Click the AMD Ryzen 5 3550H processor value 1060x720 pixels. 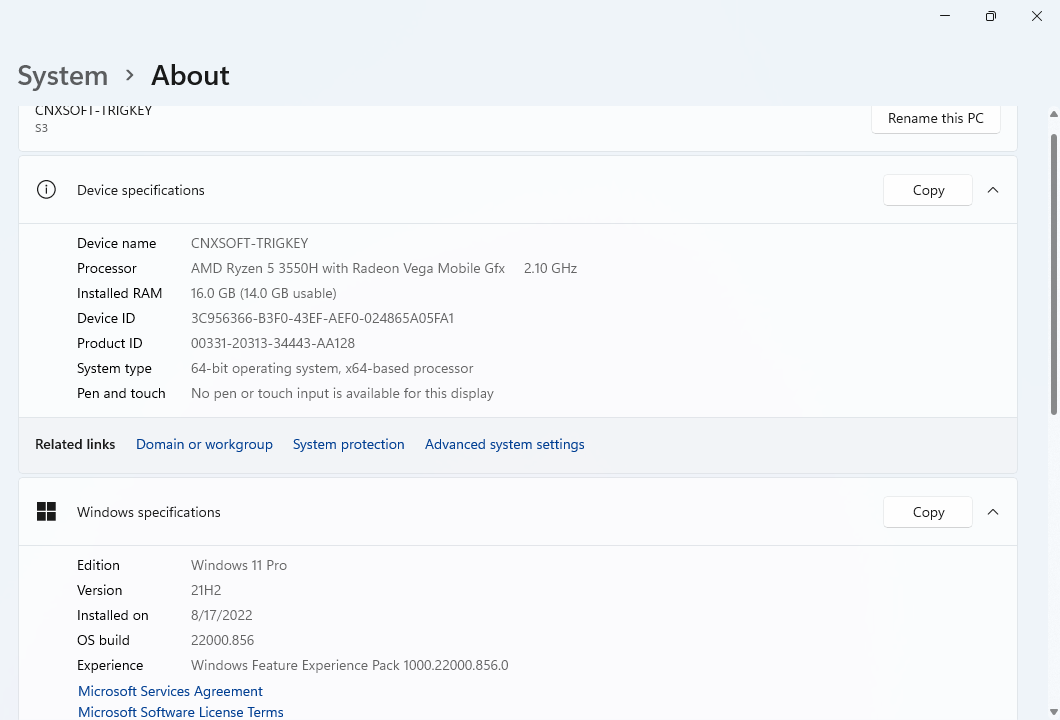[347, 268]
